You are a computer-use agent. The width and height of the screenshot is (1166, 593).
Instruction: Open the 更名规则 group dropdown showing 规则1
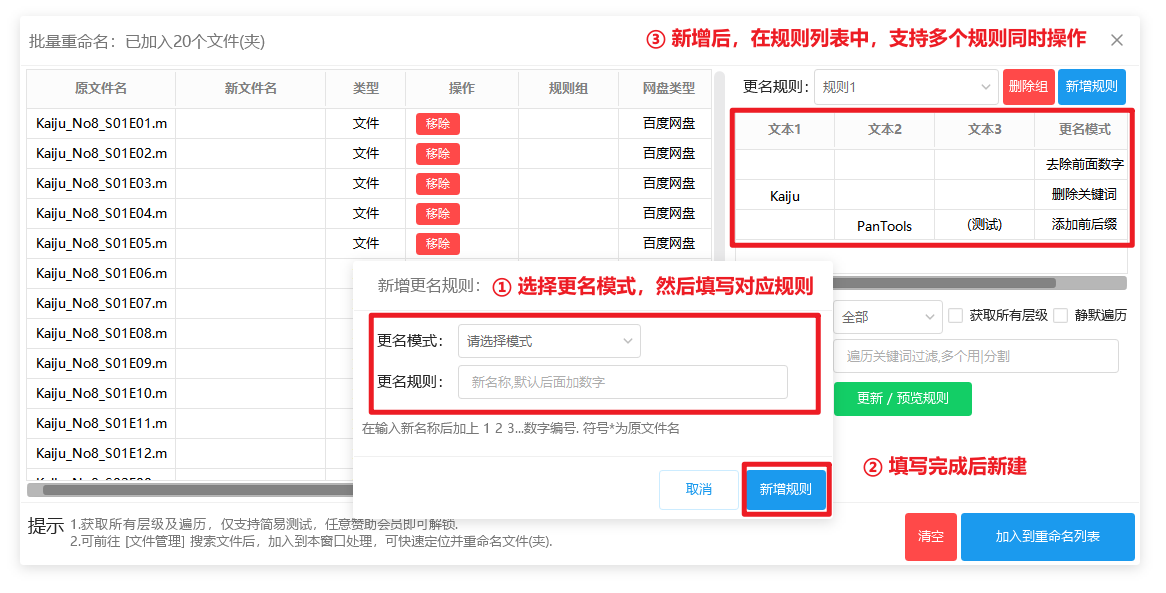pyautogui.click(x=906, y=87)
